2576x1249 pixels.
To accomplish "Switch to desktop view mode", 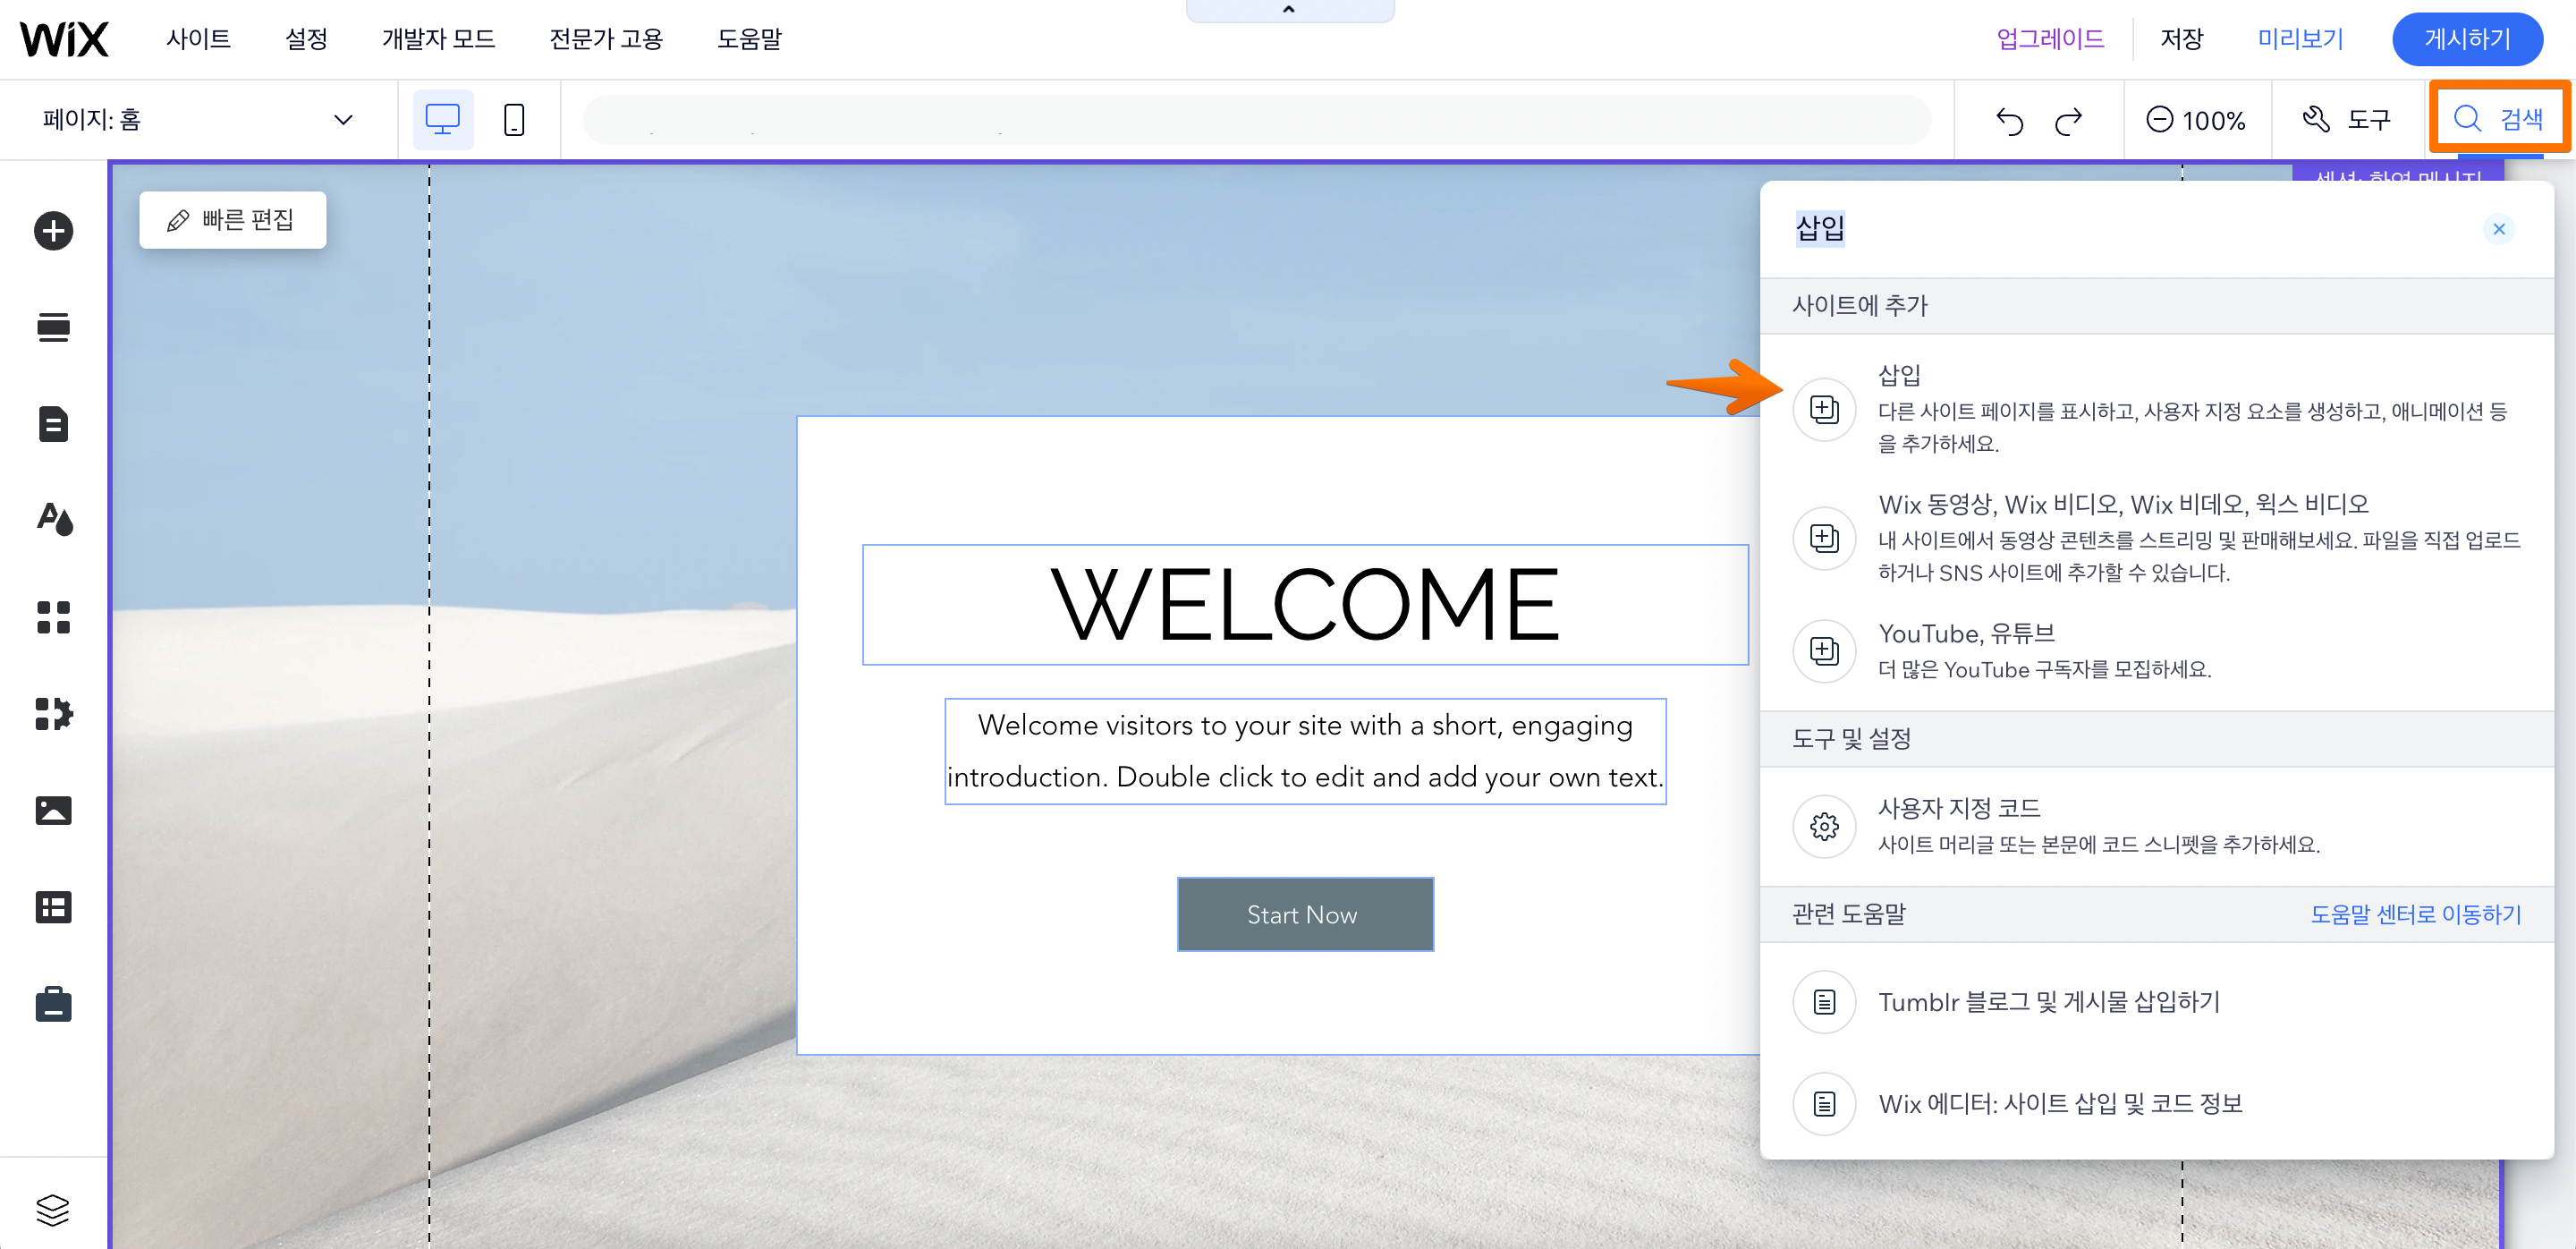I will 442,120.
